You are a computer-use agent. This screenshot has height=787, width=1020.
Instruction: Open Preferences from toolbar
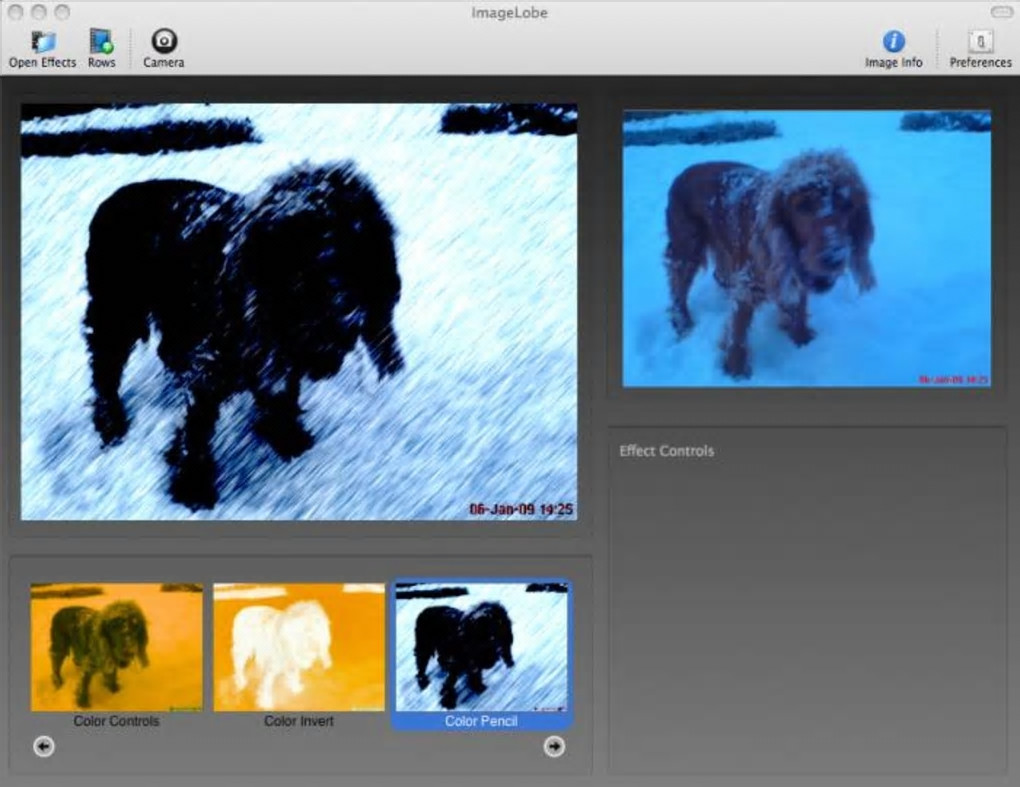tap(980, 42)
